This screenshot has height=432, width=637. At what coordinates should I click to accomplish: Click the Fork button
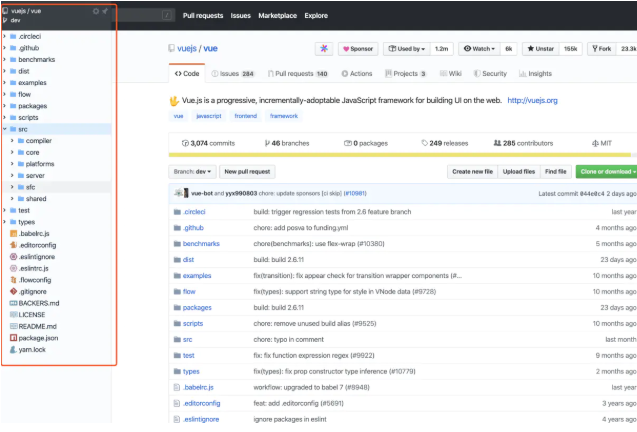coord(602,49)
